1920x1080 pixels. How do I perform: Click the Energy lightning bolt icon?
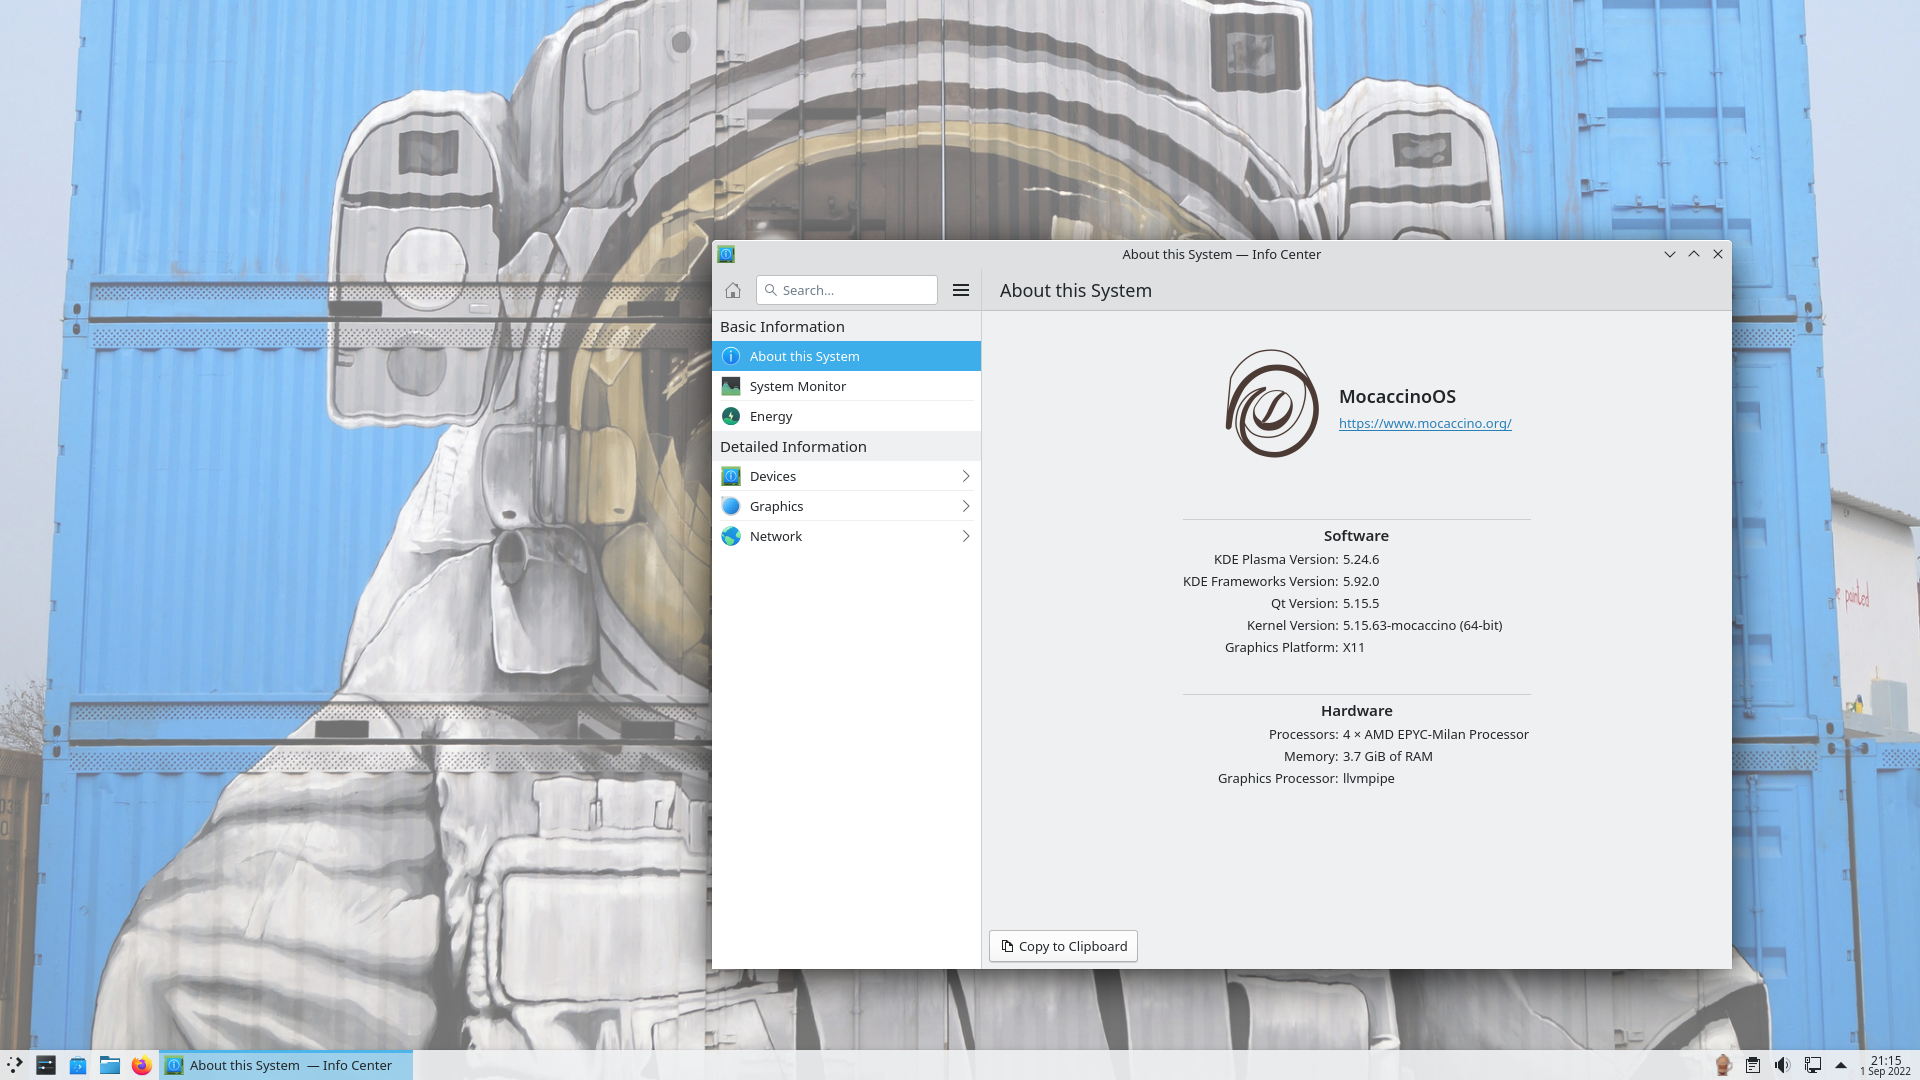point(731,416)
